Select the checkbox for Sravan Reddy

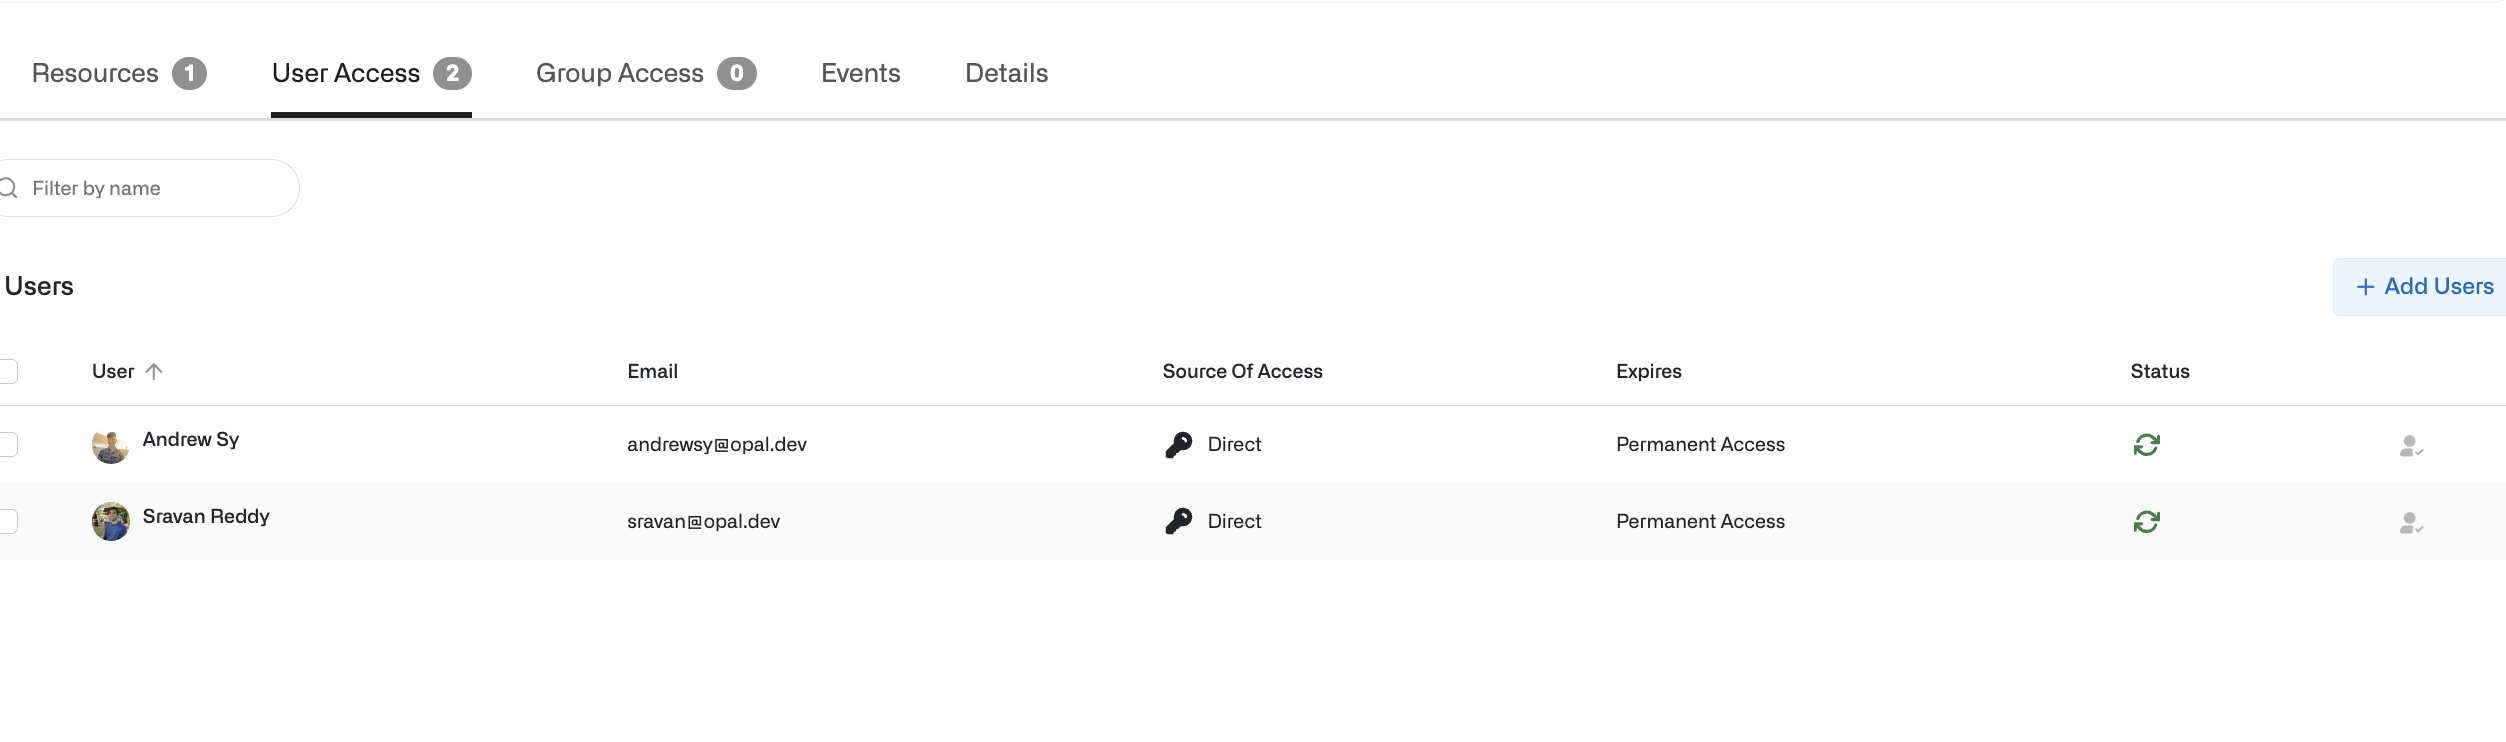(x=8, y=521)
